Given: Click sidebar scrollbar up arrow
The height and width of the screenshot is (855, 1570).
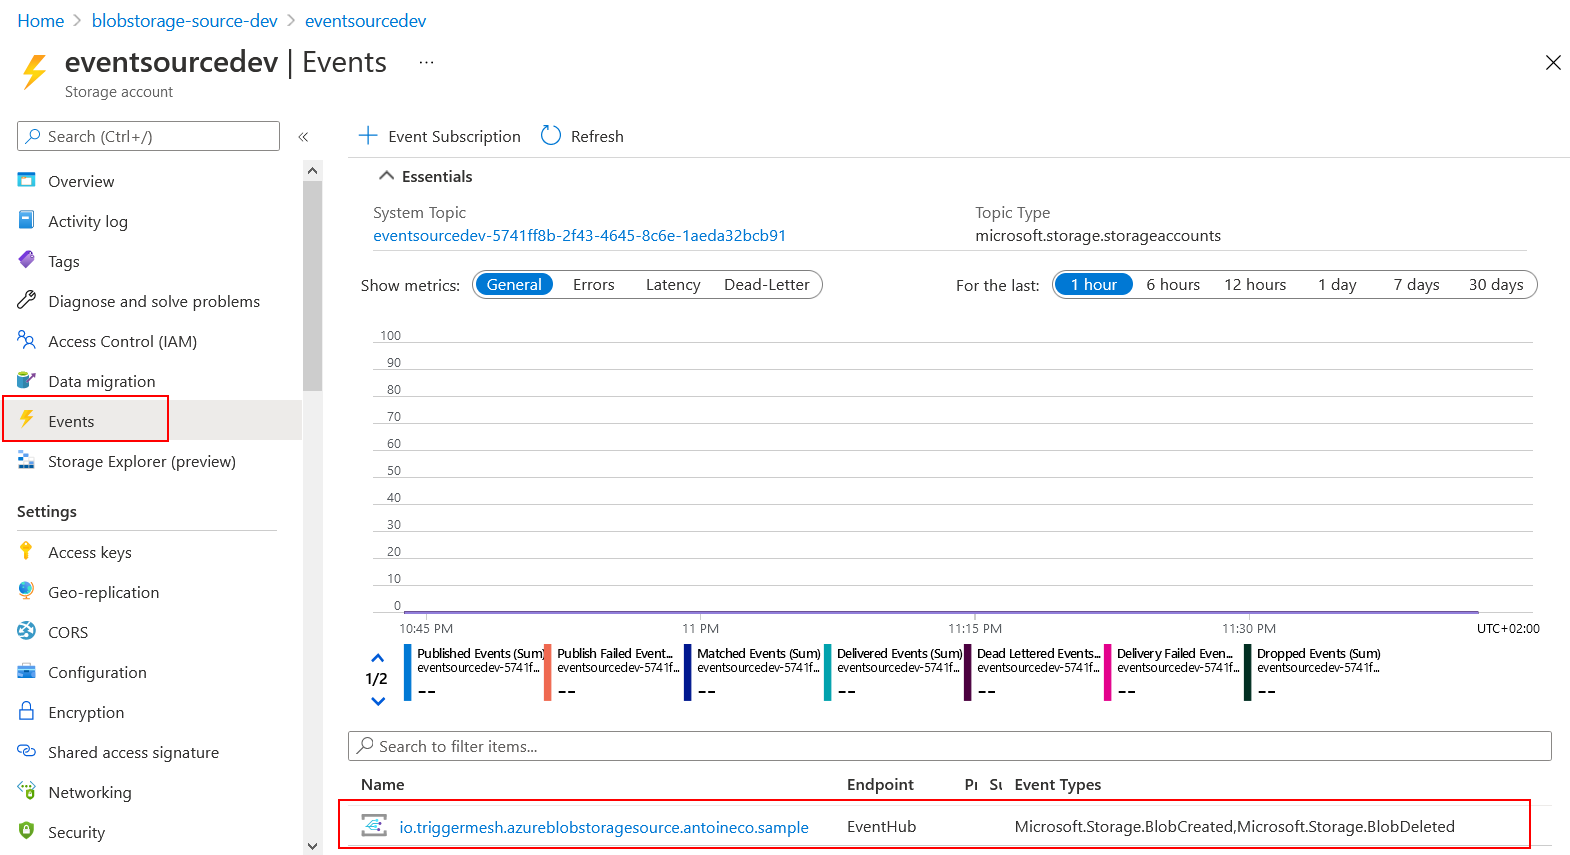Looking at the screenshot, I should [x=312, y=170].
